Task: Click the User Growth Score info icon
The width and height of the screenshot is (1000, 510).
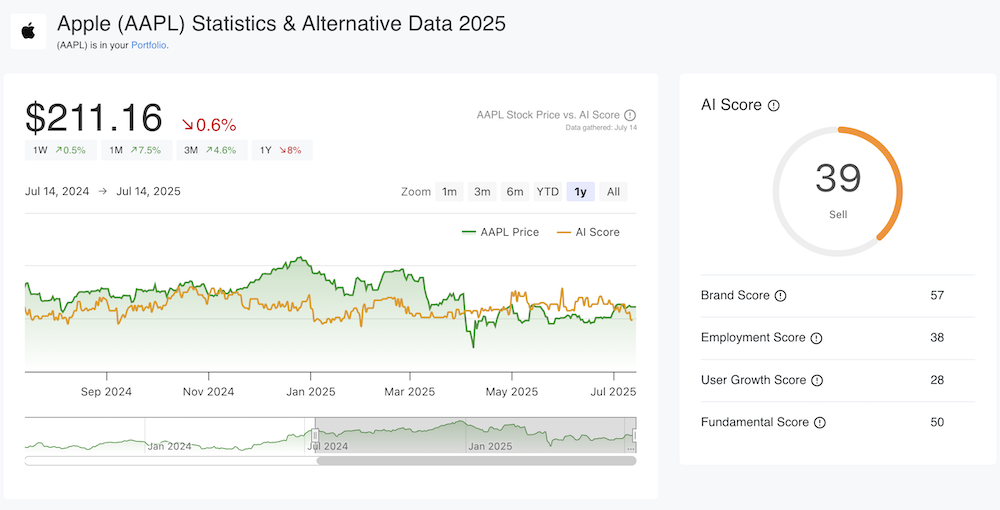Action: [x=817, y=380]
